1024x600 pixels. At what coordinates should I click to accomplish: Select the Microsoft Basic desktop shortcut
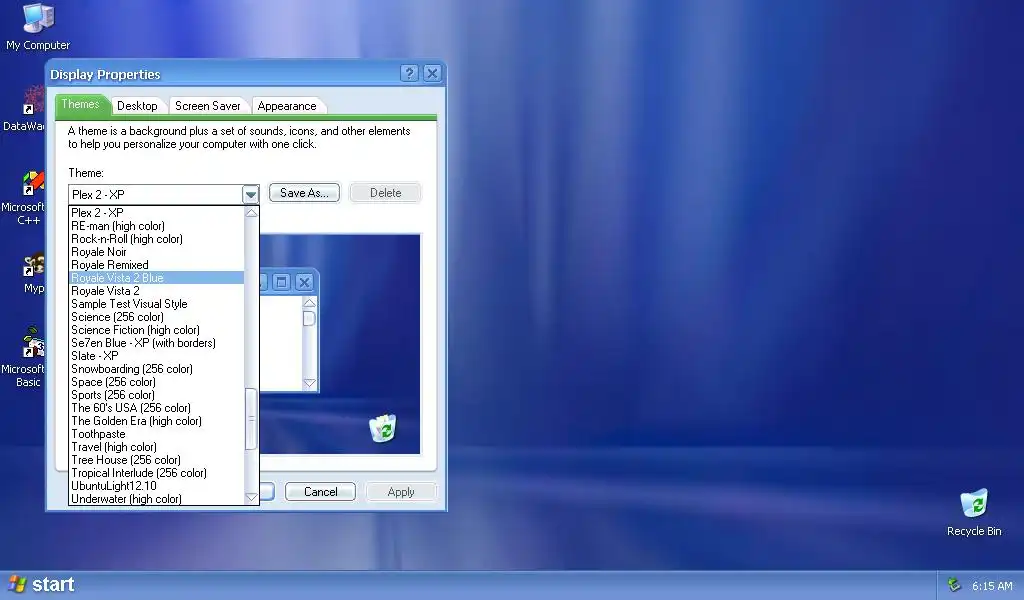point(24,357)
